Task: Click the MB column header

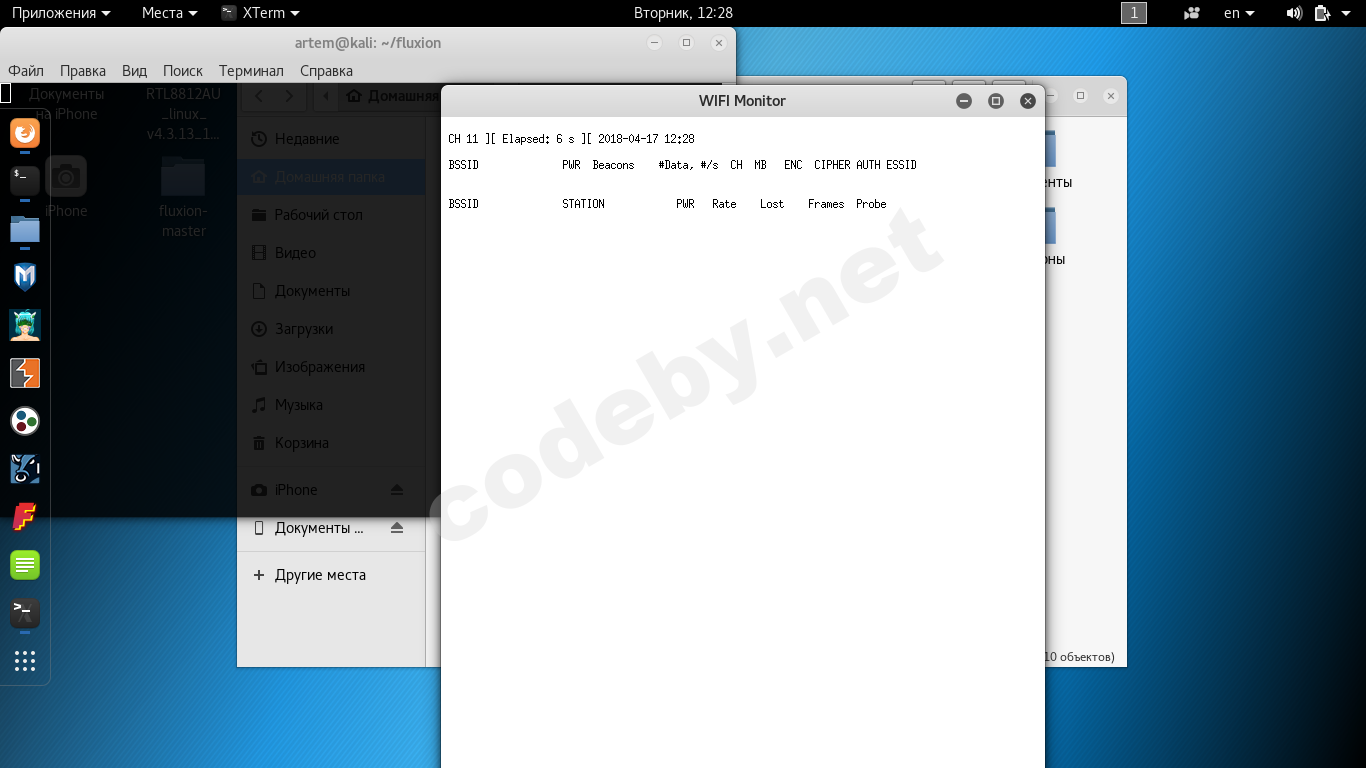Action: coord(761,165)
